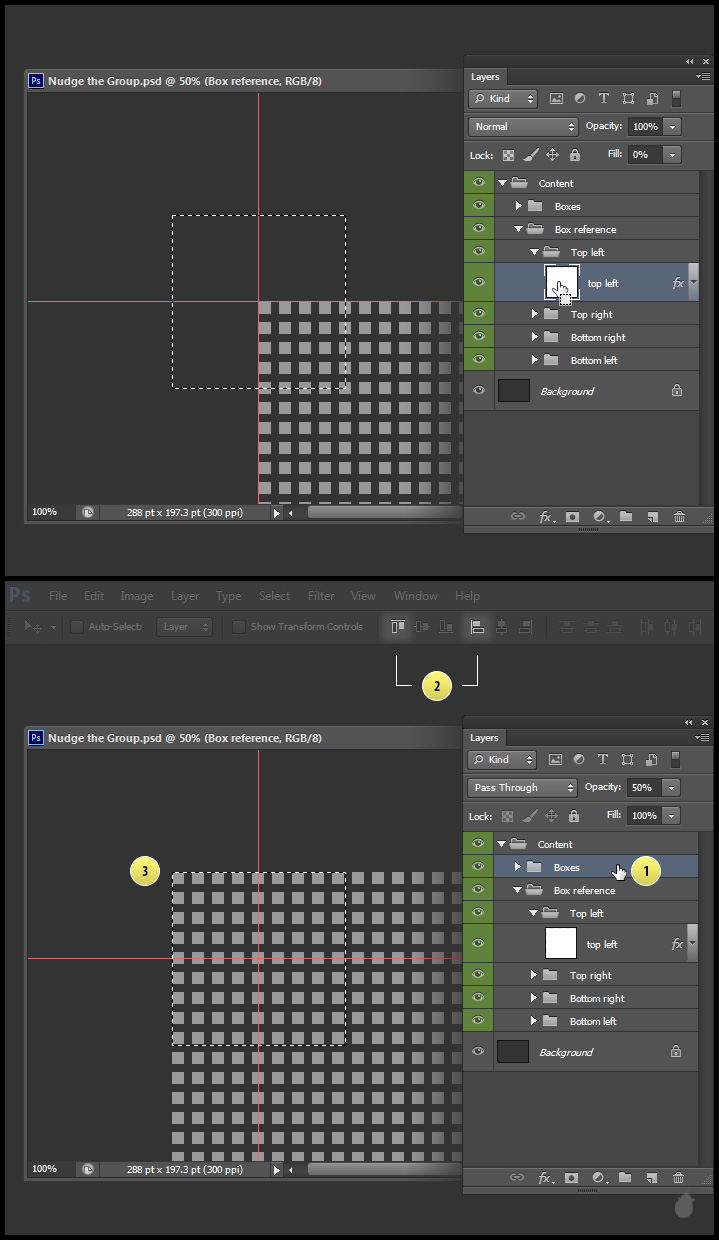Check Show Transform Controls
The image size is (719, 1240).
239,627
